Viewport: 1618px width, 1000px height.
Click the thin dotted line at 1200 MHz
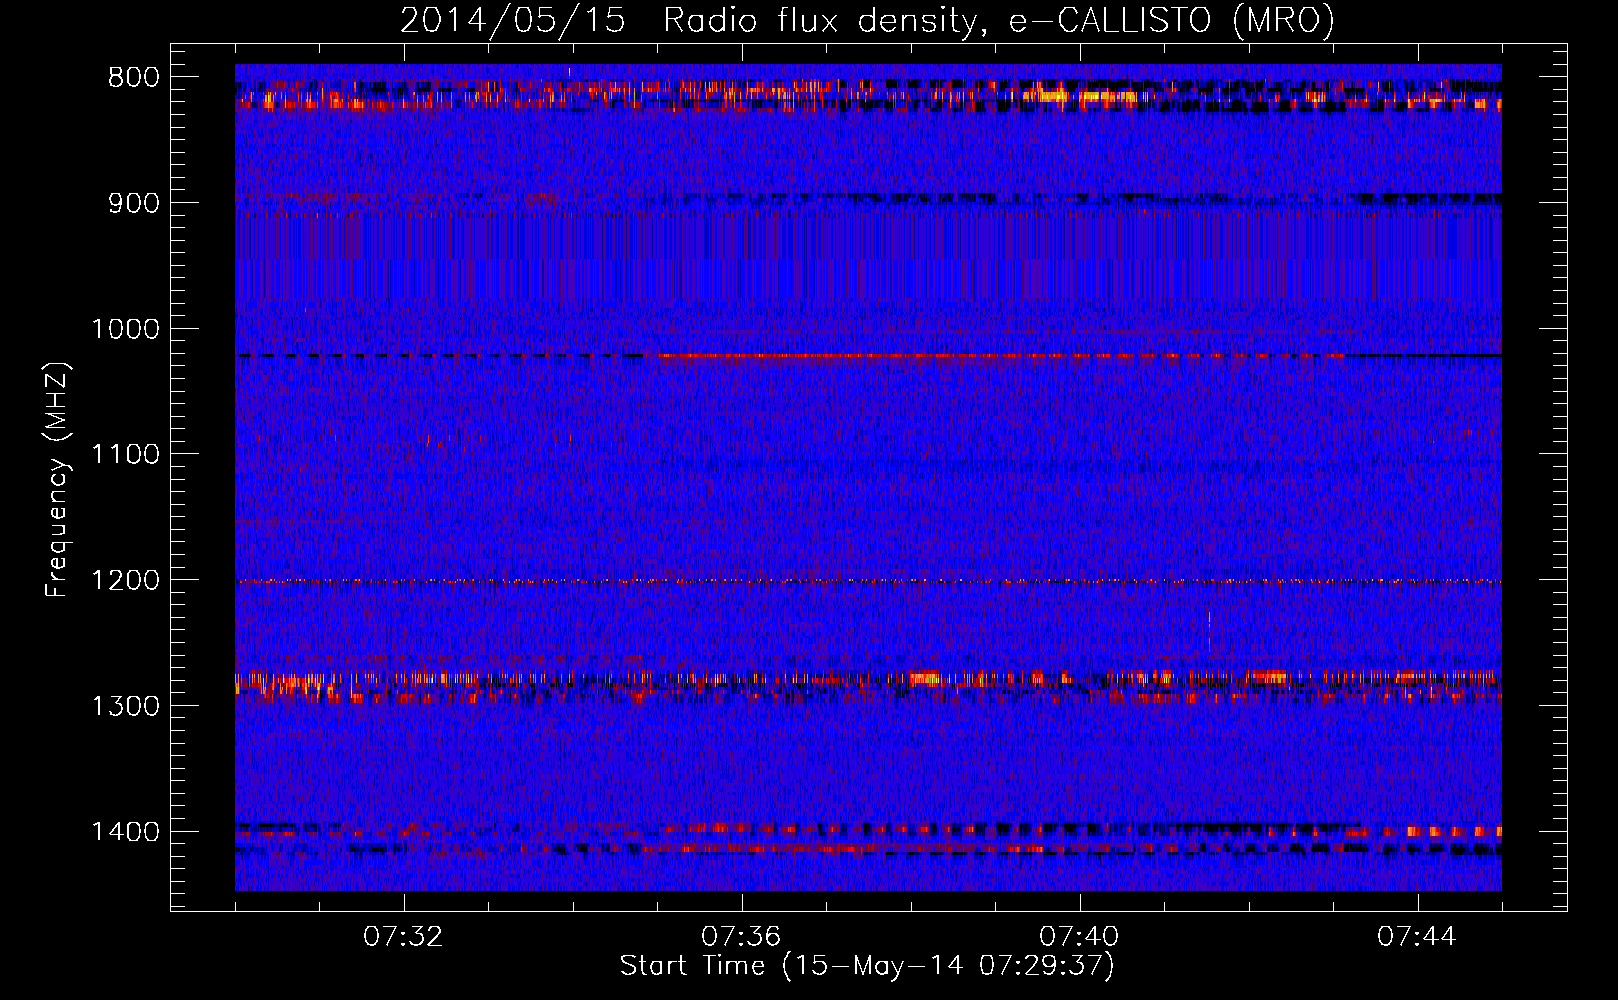[x=868, y=581]
